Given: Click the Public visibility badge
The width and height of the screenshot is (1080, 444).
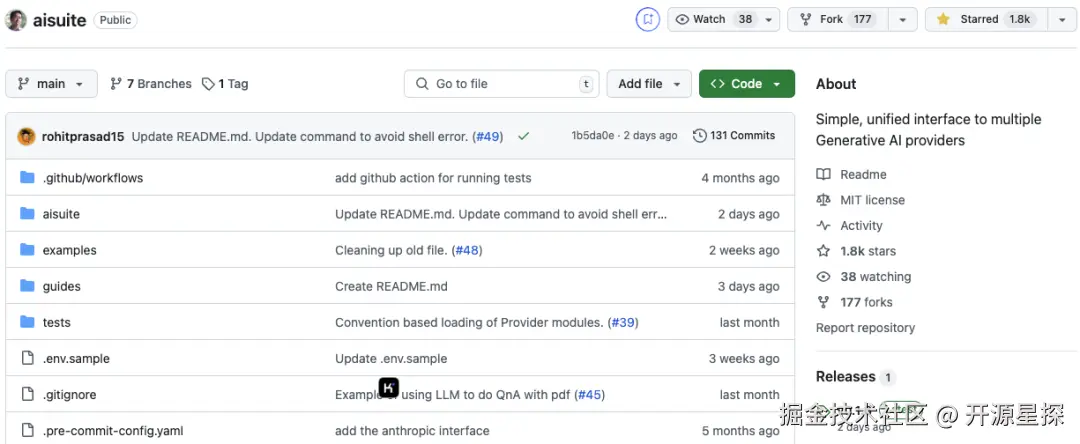Looking at the screenshot, I should tap(115, 20).
